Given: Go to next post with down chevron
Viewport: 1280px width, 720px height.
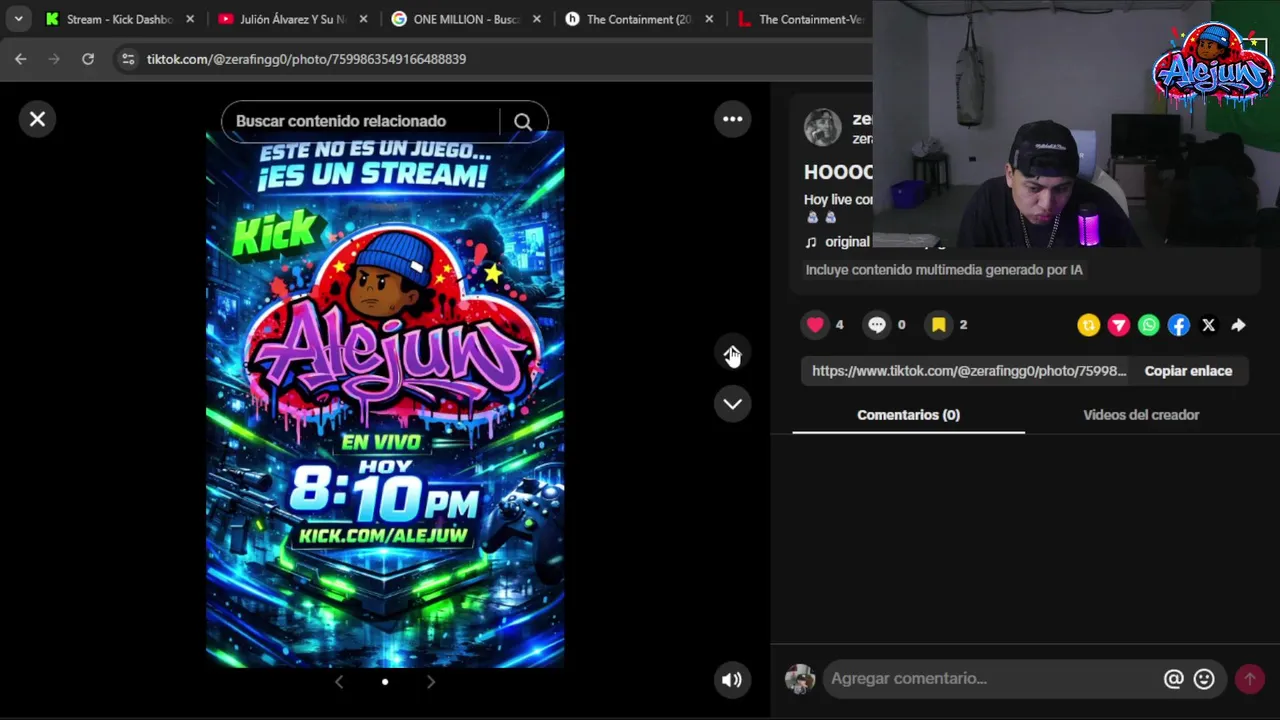Looking at the screenshot, I should 733,404.
